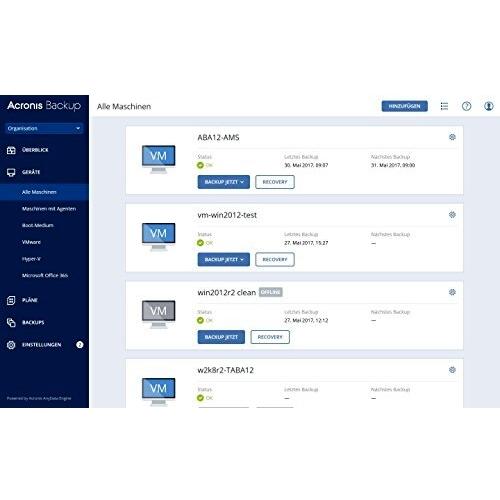Viewport: 500px width, 500px height.
Task: Click the w2k8r2-TABA12 VM thumbnail
Action: tap(159, 392)
